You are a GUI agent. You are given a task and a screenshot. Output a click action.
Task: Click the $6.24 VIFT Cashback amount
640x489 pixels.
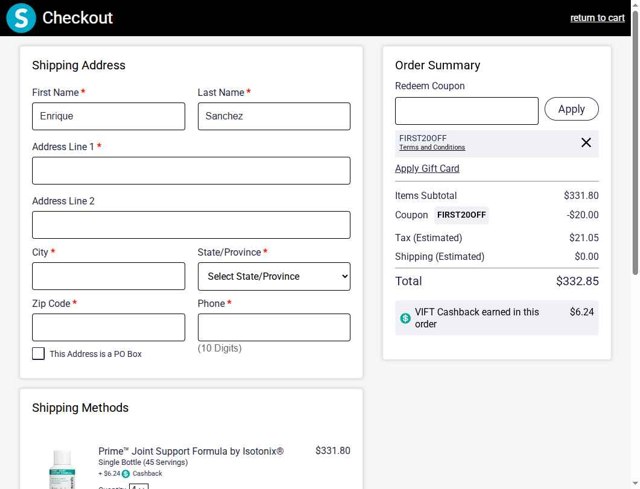[582, 312]
